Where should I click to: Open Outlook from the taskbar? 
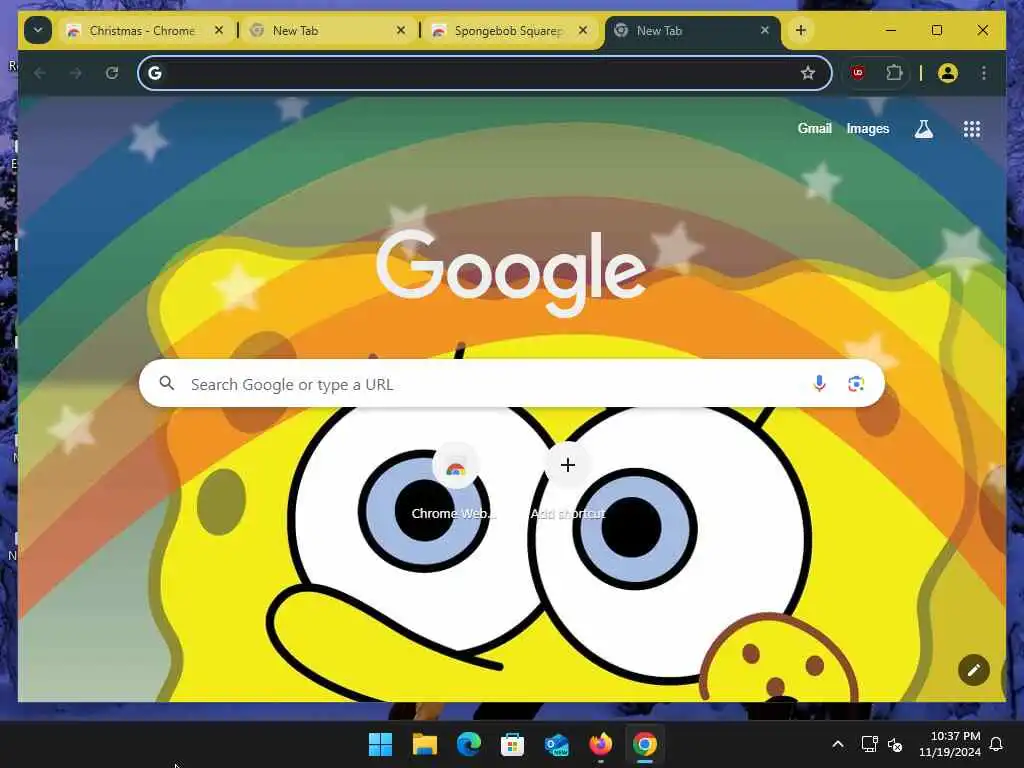(x=556, y=744)
